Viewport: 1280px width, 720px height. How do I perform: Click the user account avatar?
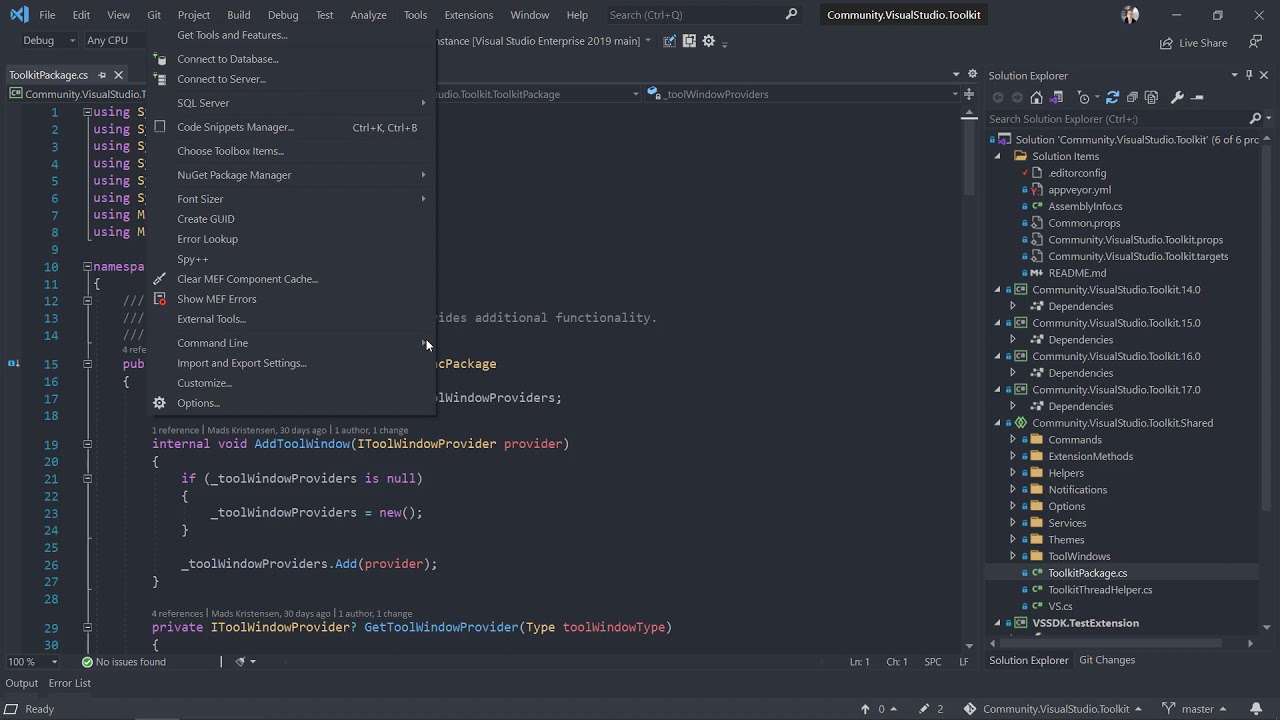pyautogui.click(x=1130, y=15)
